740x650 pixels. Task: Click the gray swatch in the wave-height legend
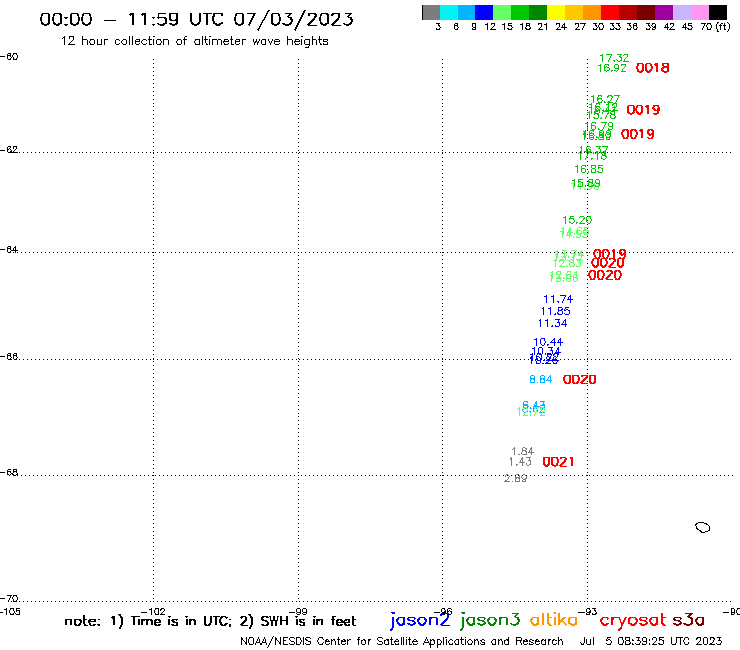point(431,12)
